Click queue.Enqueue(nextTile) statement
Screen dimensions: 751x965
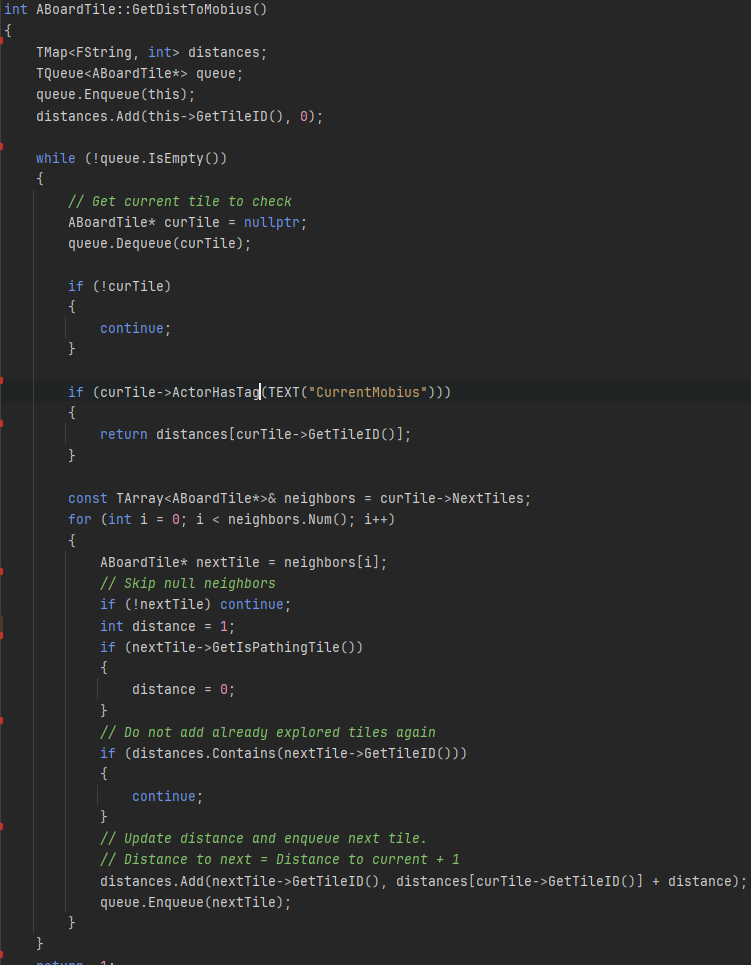point(195,903)
